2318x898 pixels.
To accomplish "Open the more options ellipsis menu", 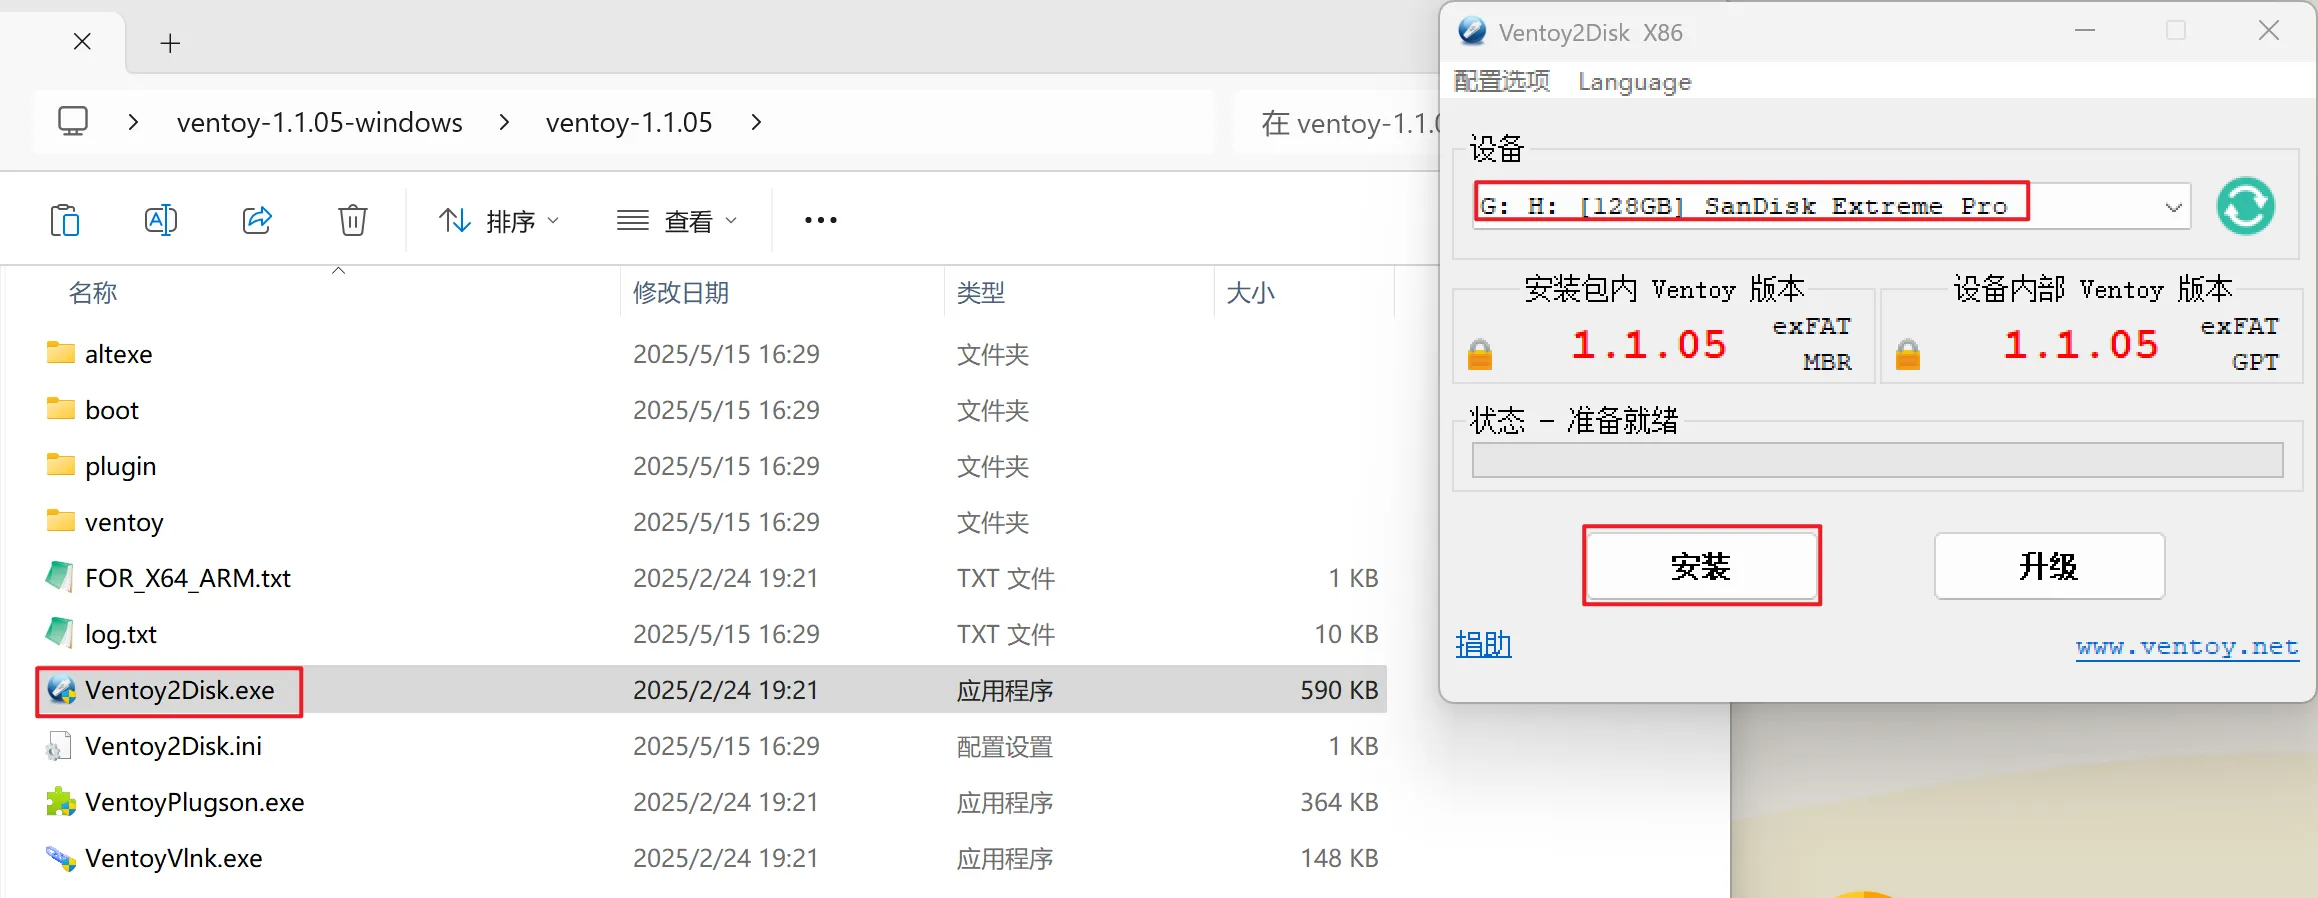I will pyautogui.click(x=821, y=220).
